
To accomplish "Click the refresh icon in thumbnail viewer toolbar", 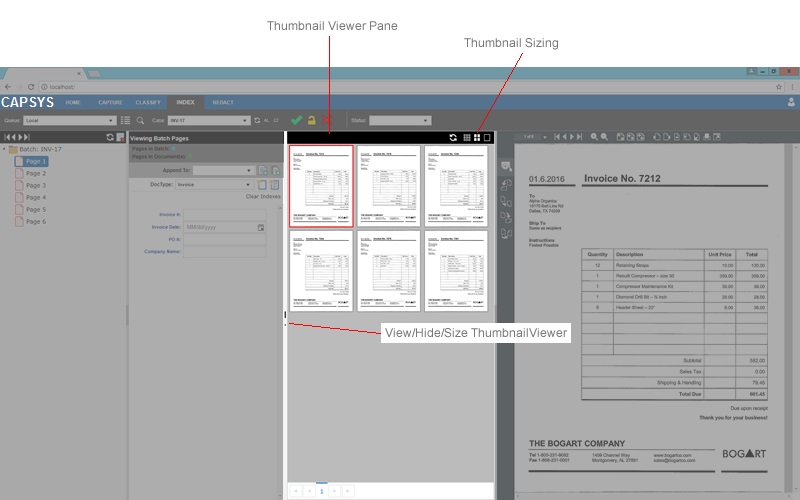I will (x=453, y=137).
